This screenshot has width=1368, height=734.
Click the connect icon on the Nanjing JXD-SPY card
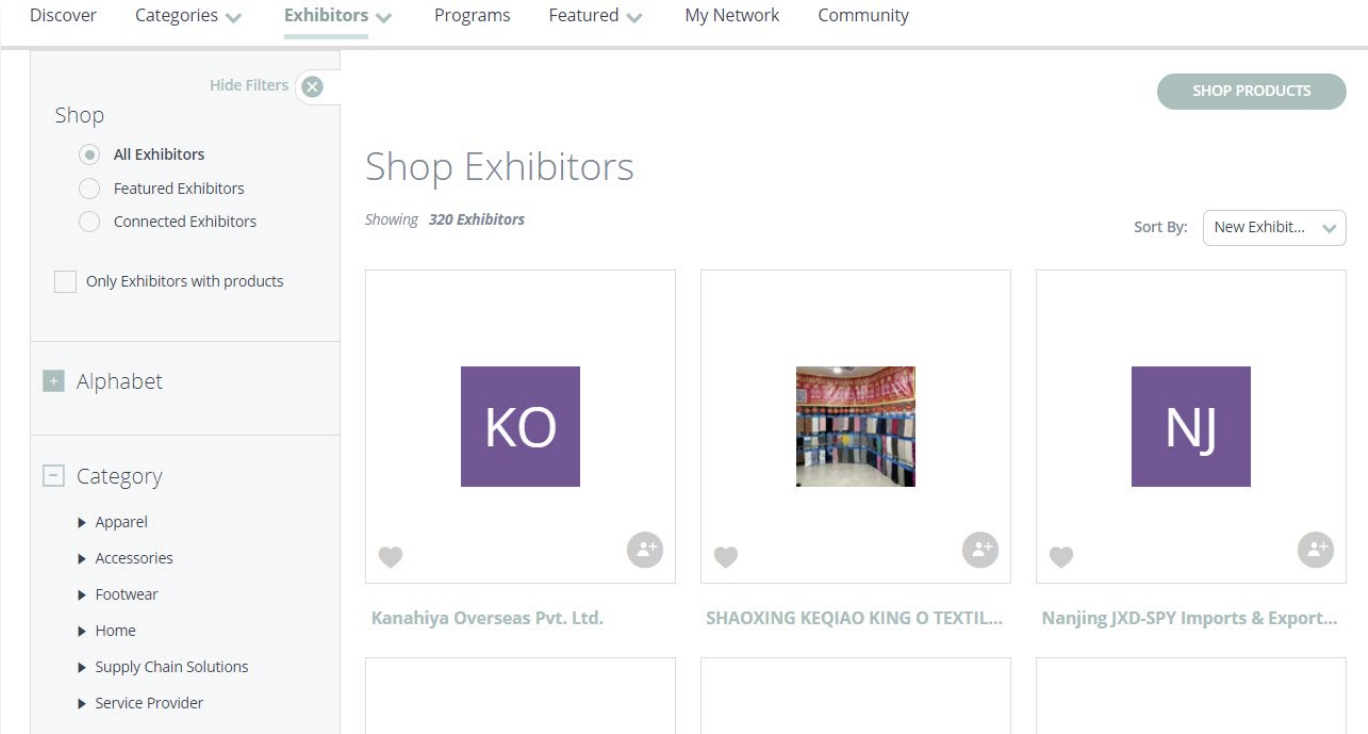click(x=1316, y=548)
